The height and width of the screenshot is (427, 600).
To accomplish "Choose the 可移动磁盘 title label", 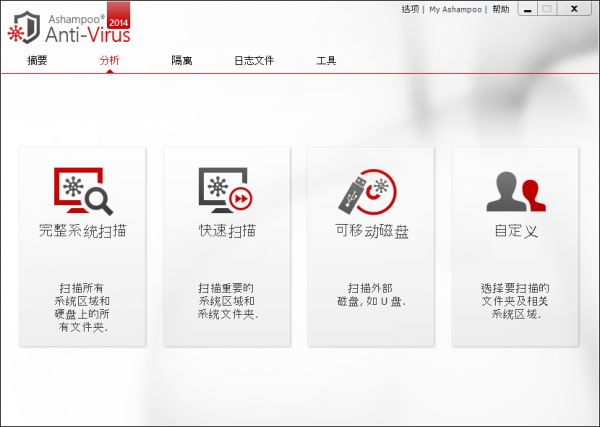I will pos(371,232).
